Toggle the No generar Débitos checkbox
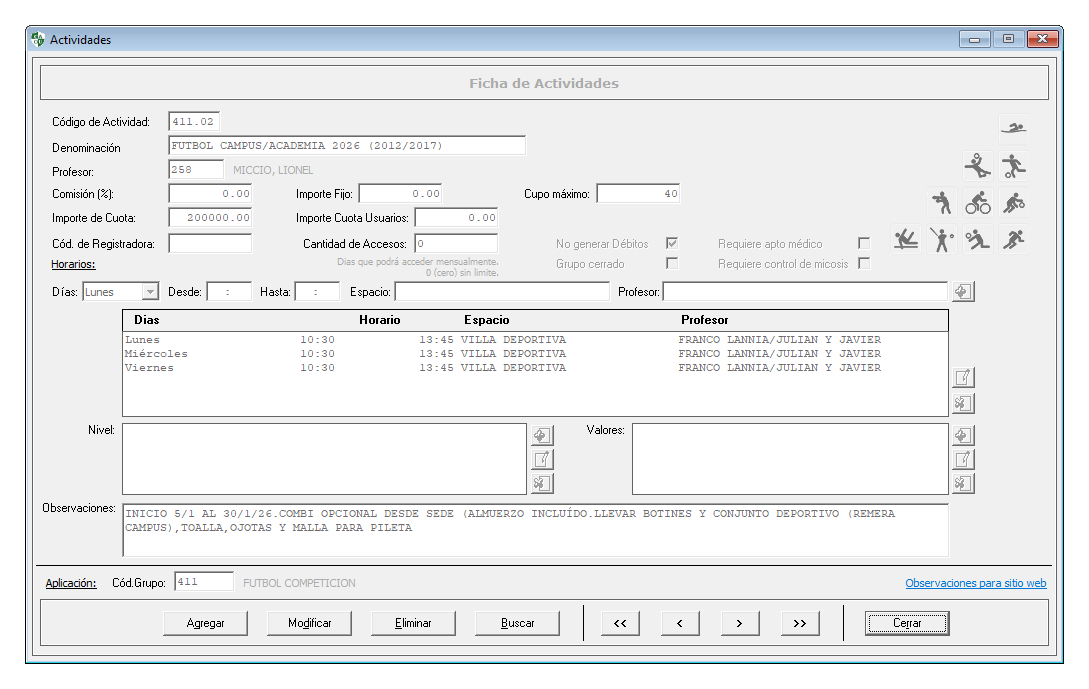The height and width of the screenshot is (689, 1089). (x=672, y=243)
